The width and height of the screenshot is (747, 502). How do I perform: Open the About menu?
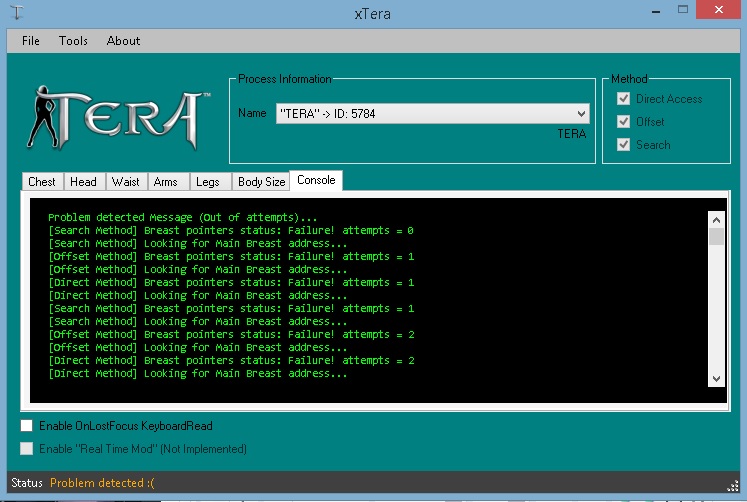(123, 41)
